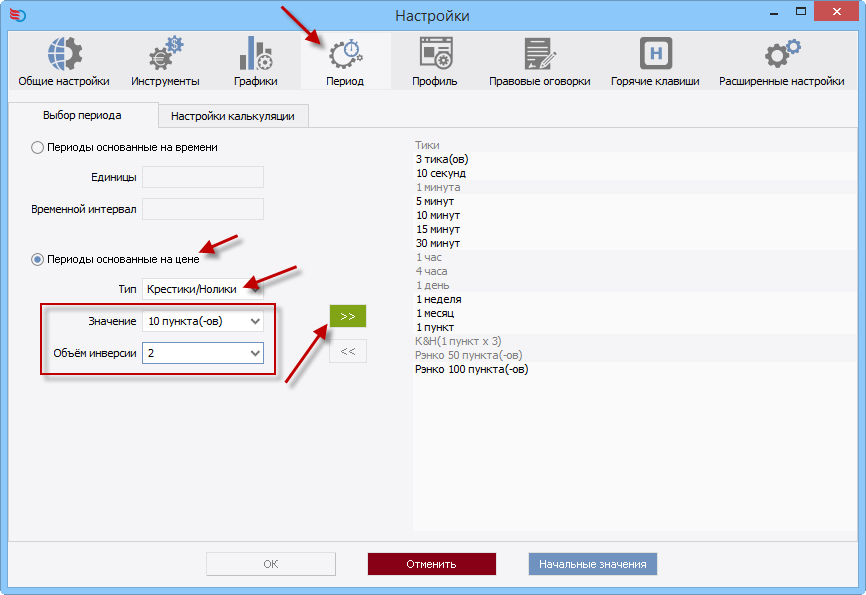Select 'Периоды основанные на цене' radio button
Viewport: 866px width, 595px height.
coord(38,259)
